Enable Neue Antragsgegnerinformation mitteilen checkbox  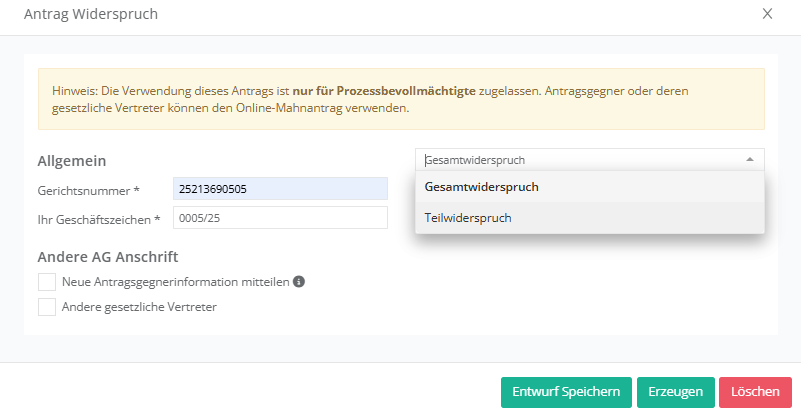[x=46, y=282]
